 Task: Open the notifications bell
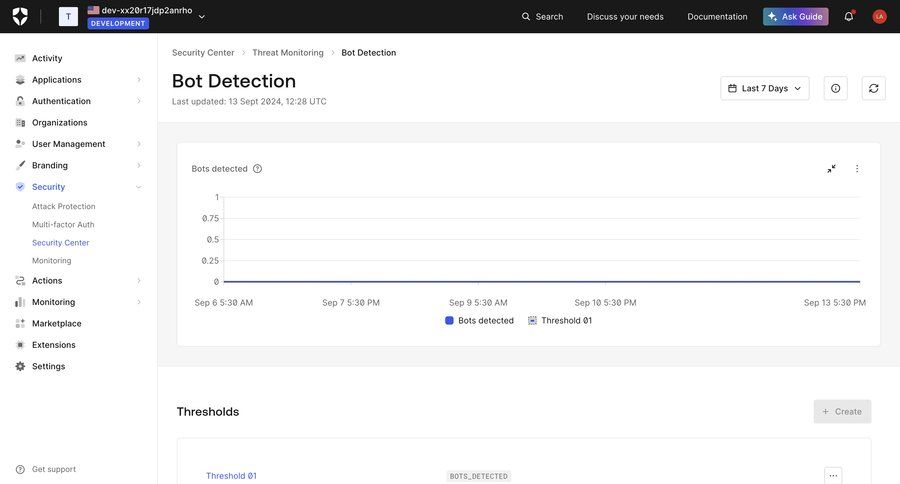(x=849, y=16)
